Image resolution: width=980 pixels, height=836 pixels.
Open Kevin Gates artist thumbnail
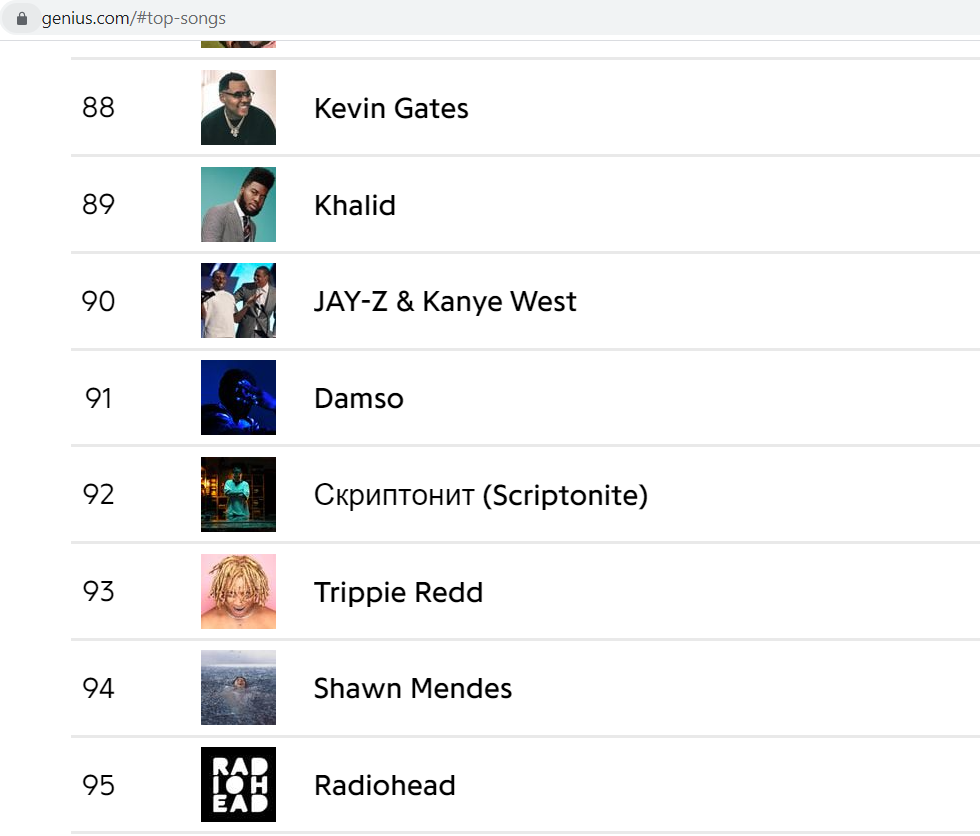point(238,107)
